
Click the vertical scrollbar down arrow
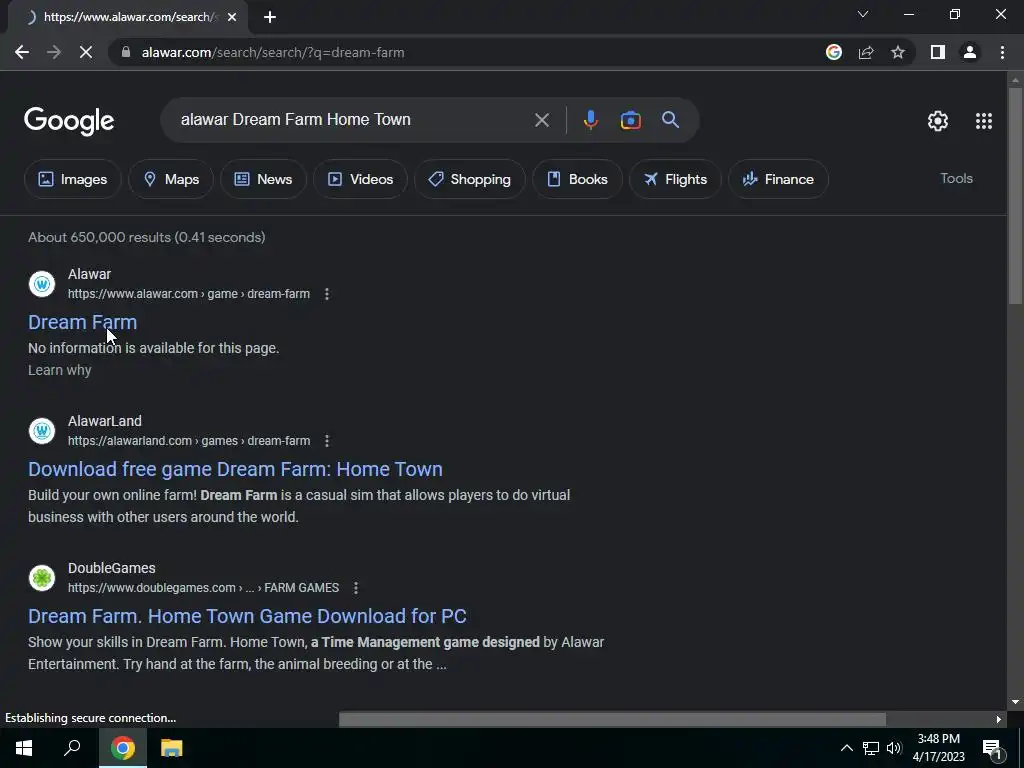1015,702
